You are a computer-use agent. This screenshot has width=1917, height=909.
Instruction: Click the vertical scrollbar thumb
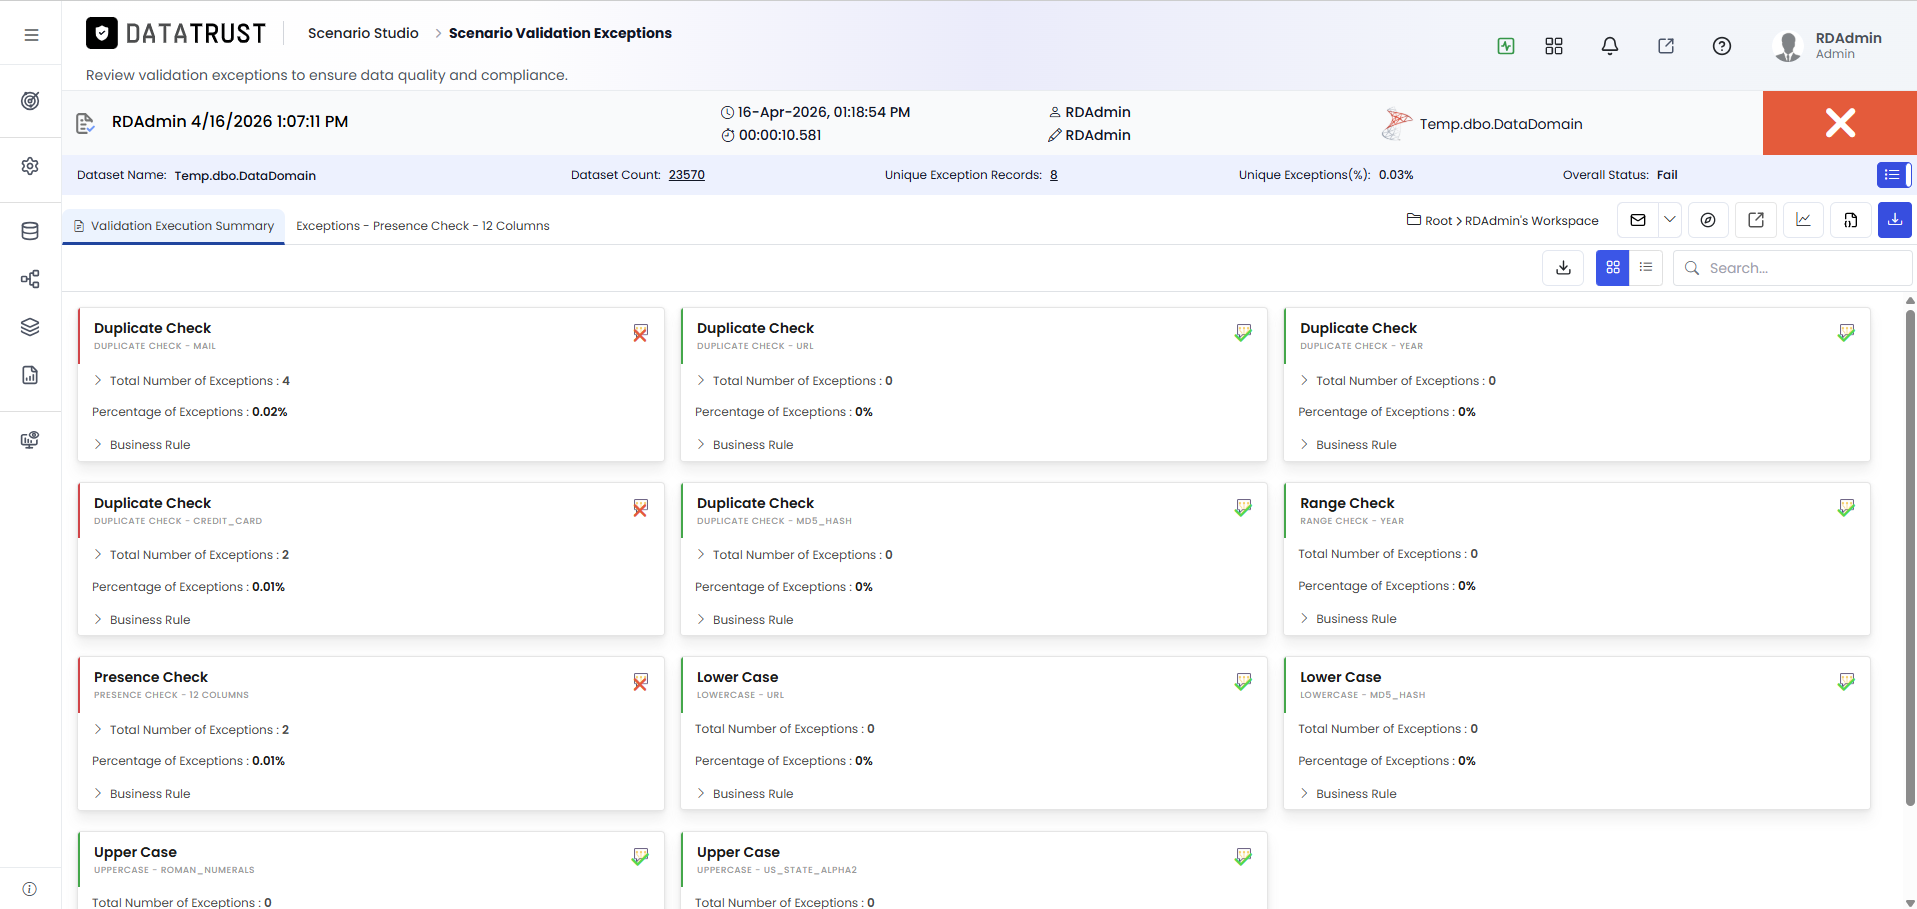click(x=1910, y=558)
